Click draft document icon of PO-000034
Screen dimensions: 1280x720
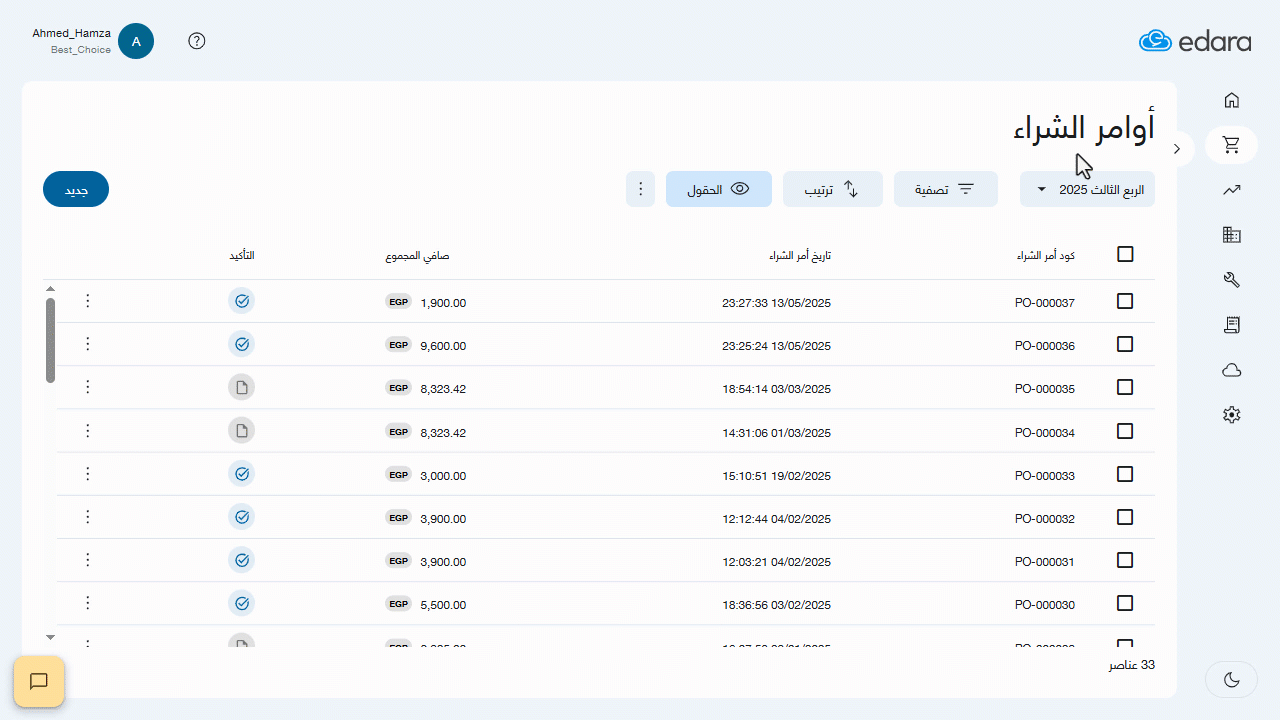[241, 430]
